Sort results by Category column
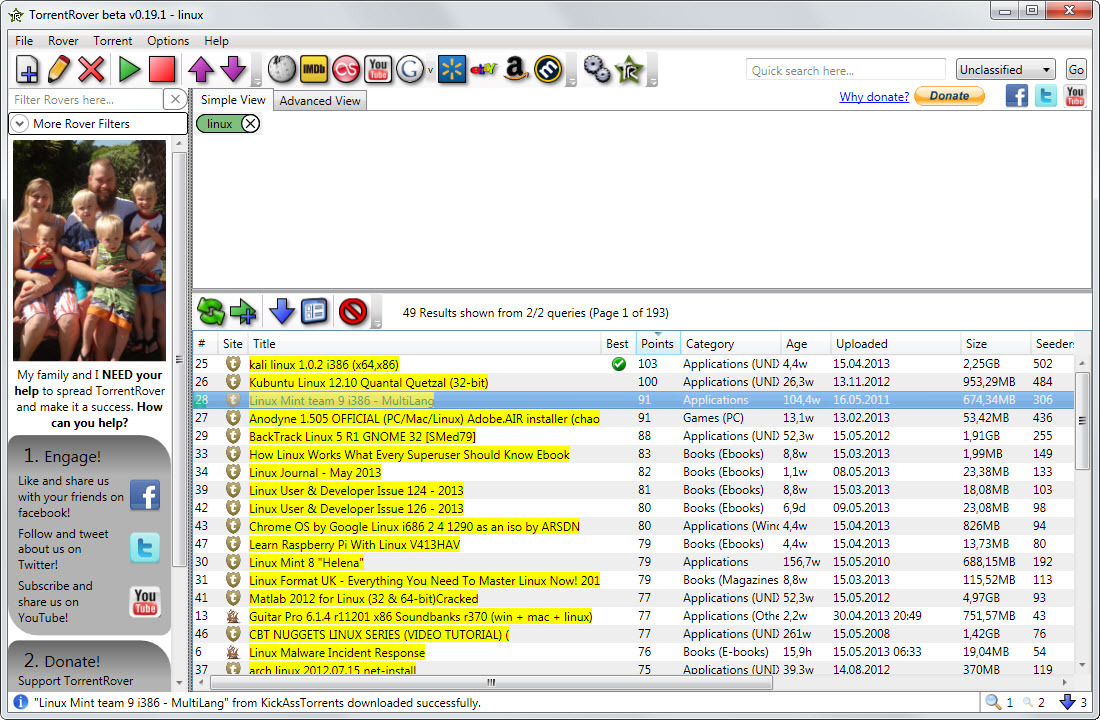The image size is (1100, 720). pos(730,343)
